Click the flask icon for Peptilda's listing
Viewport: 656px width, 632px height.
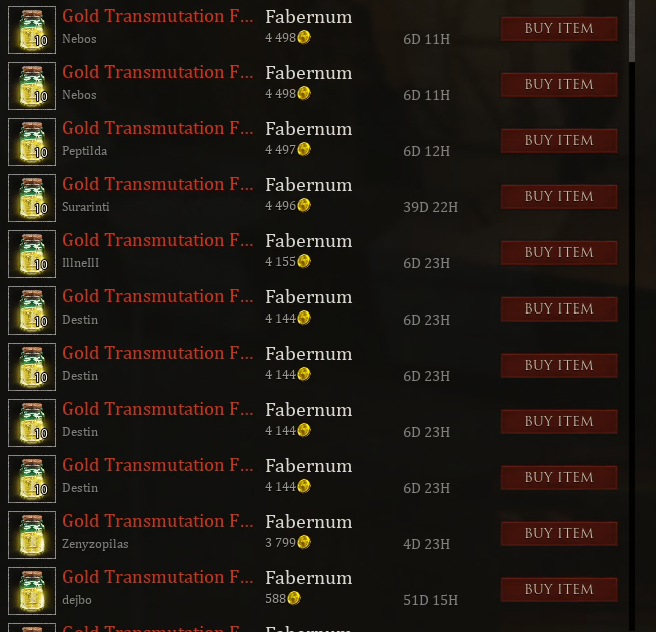(32, 142)
